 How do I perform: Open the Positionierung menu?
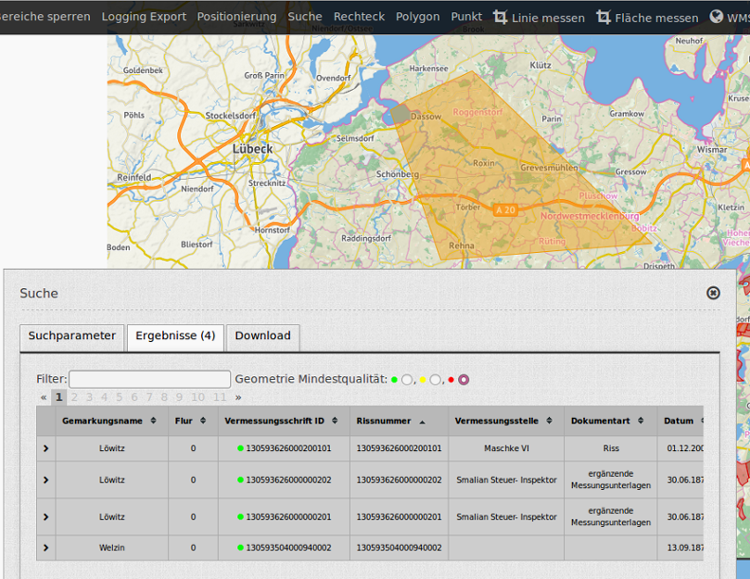tap(237, 17)
